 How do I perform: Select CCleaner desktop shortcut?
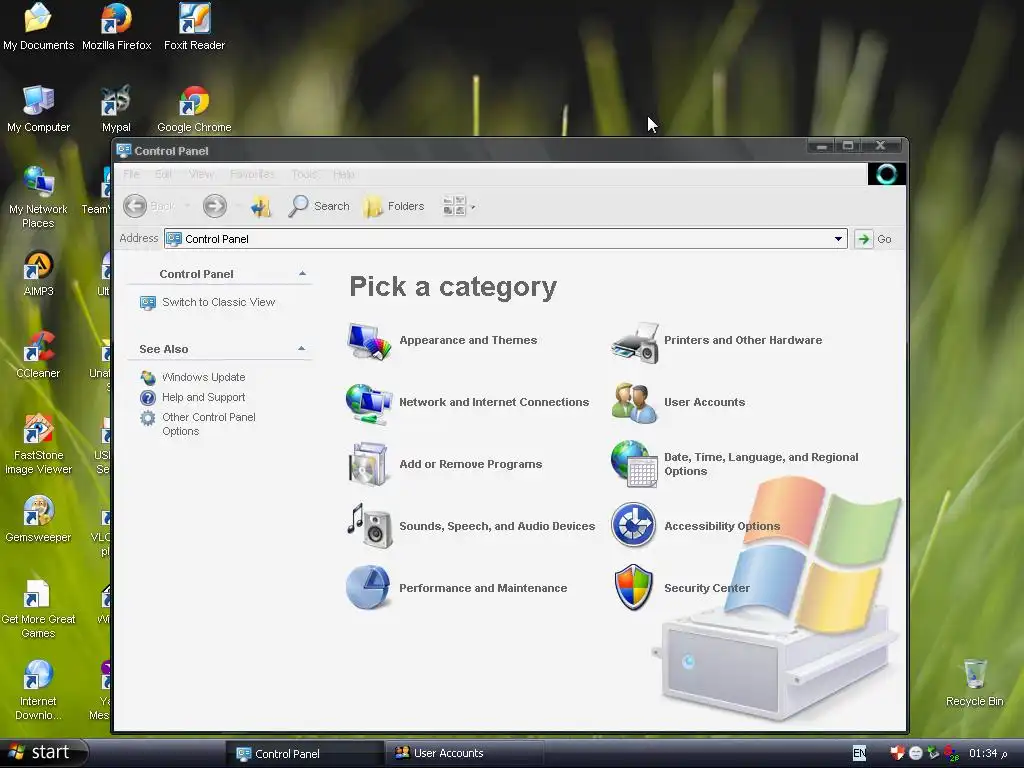point(38,355)
